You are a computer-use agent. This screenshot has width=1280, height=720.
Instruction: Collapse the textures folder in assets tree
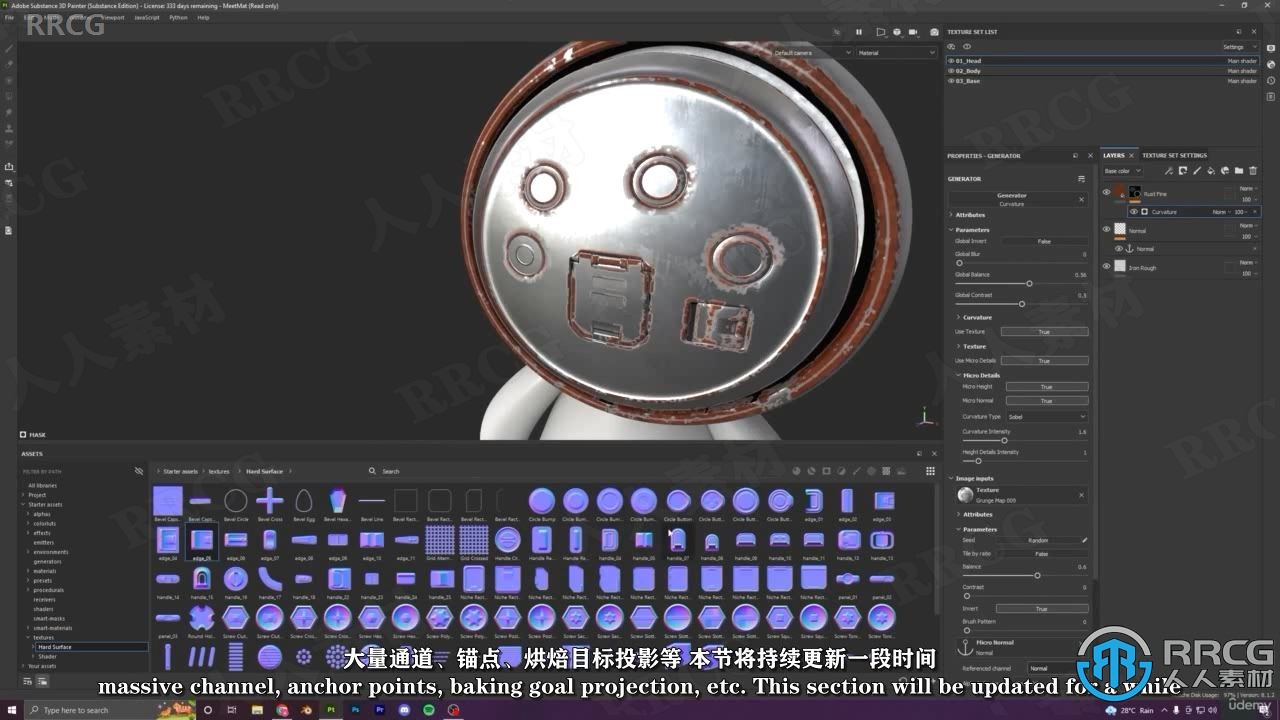coord(30,637)
